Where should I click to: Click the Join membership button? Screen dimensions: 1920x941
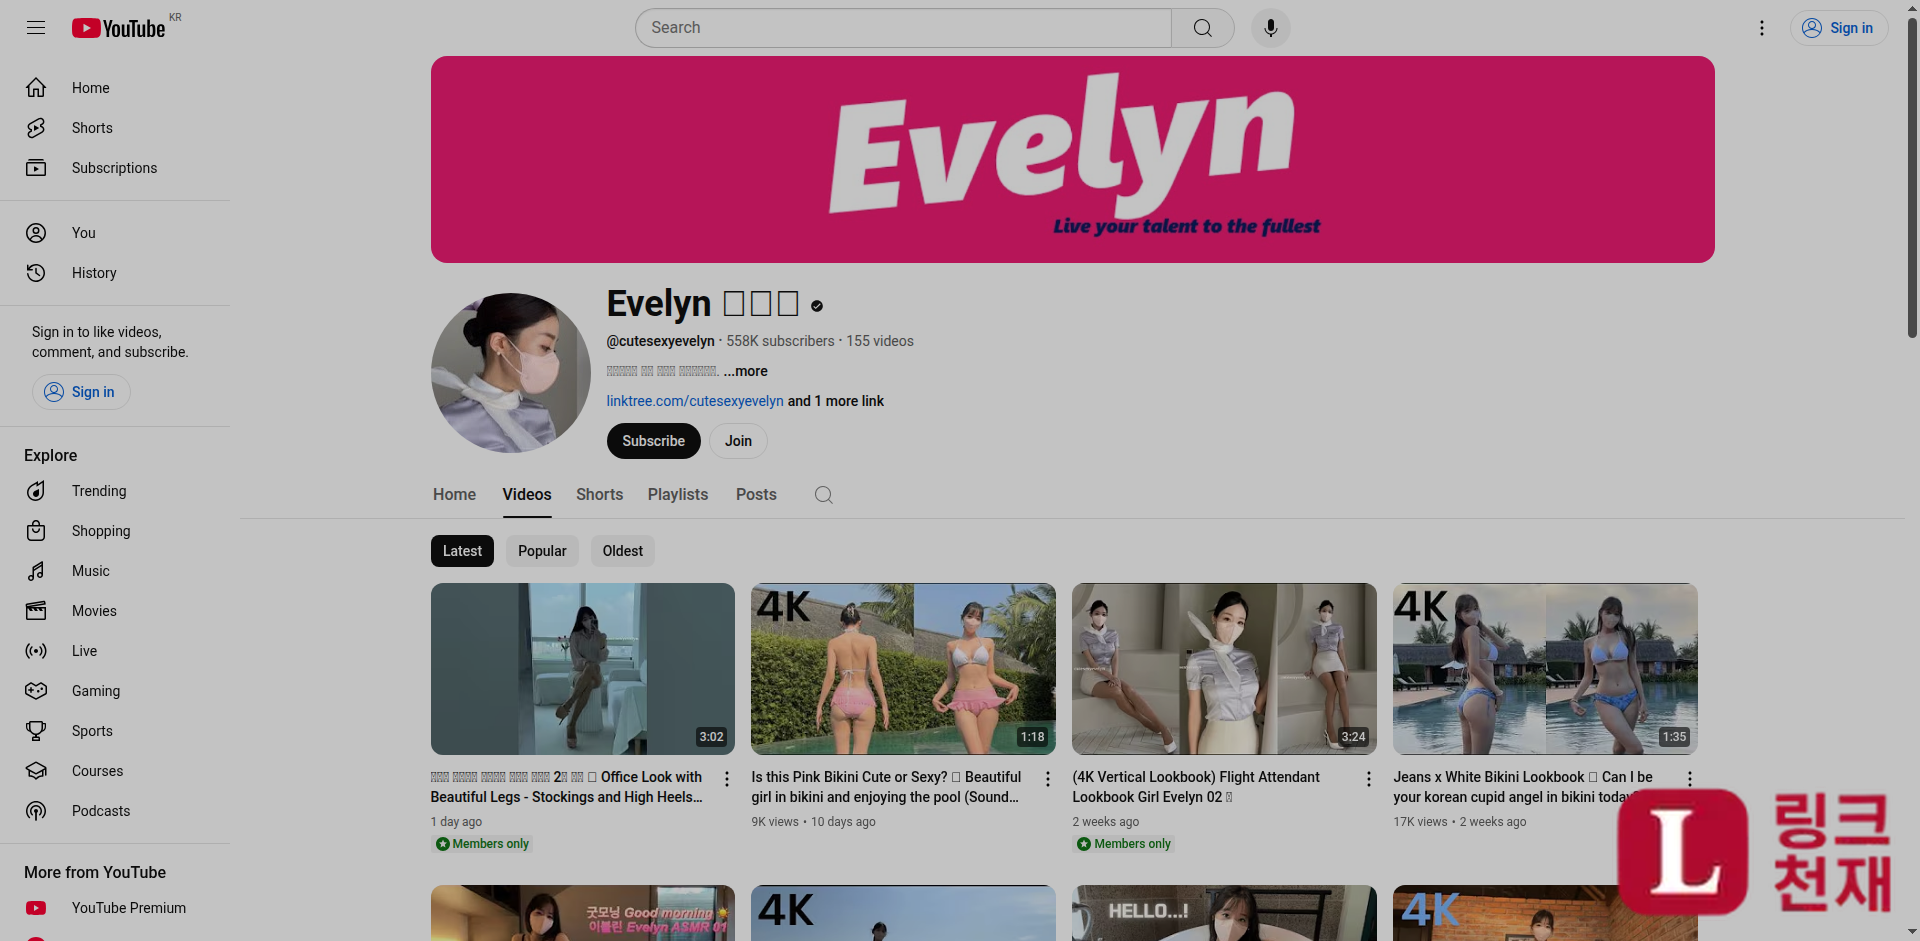pyautogui.click(x=738, y=441)
